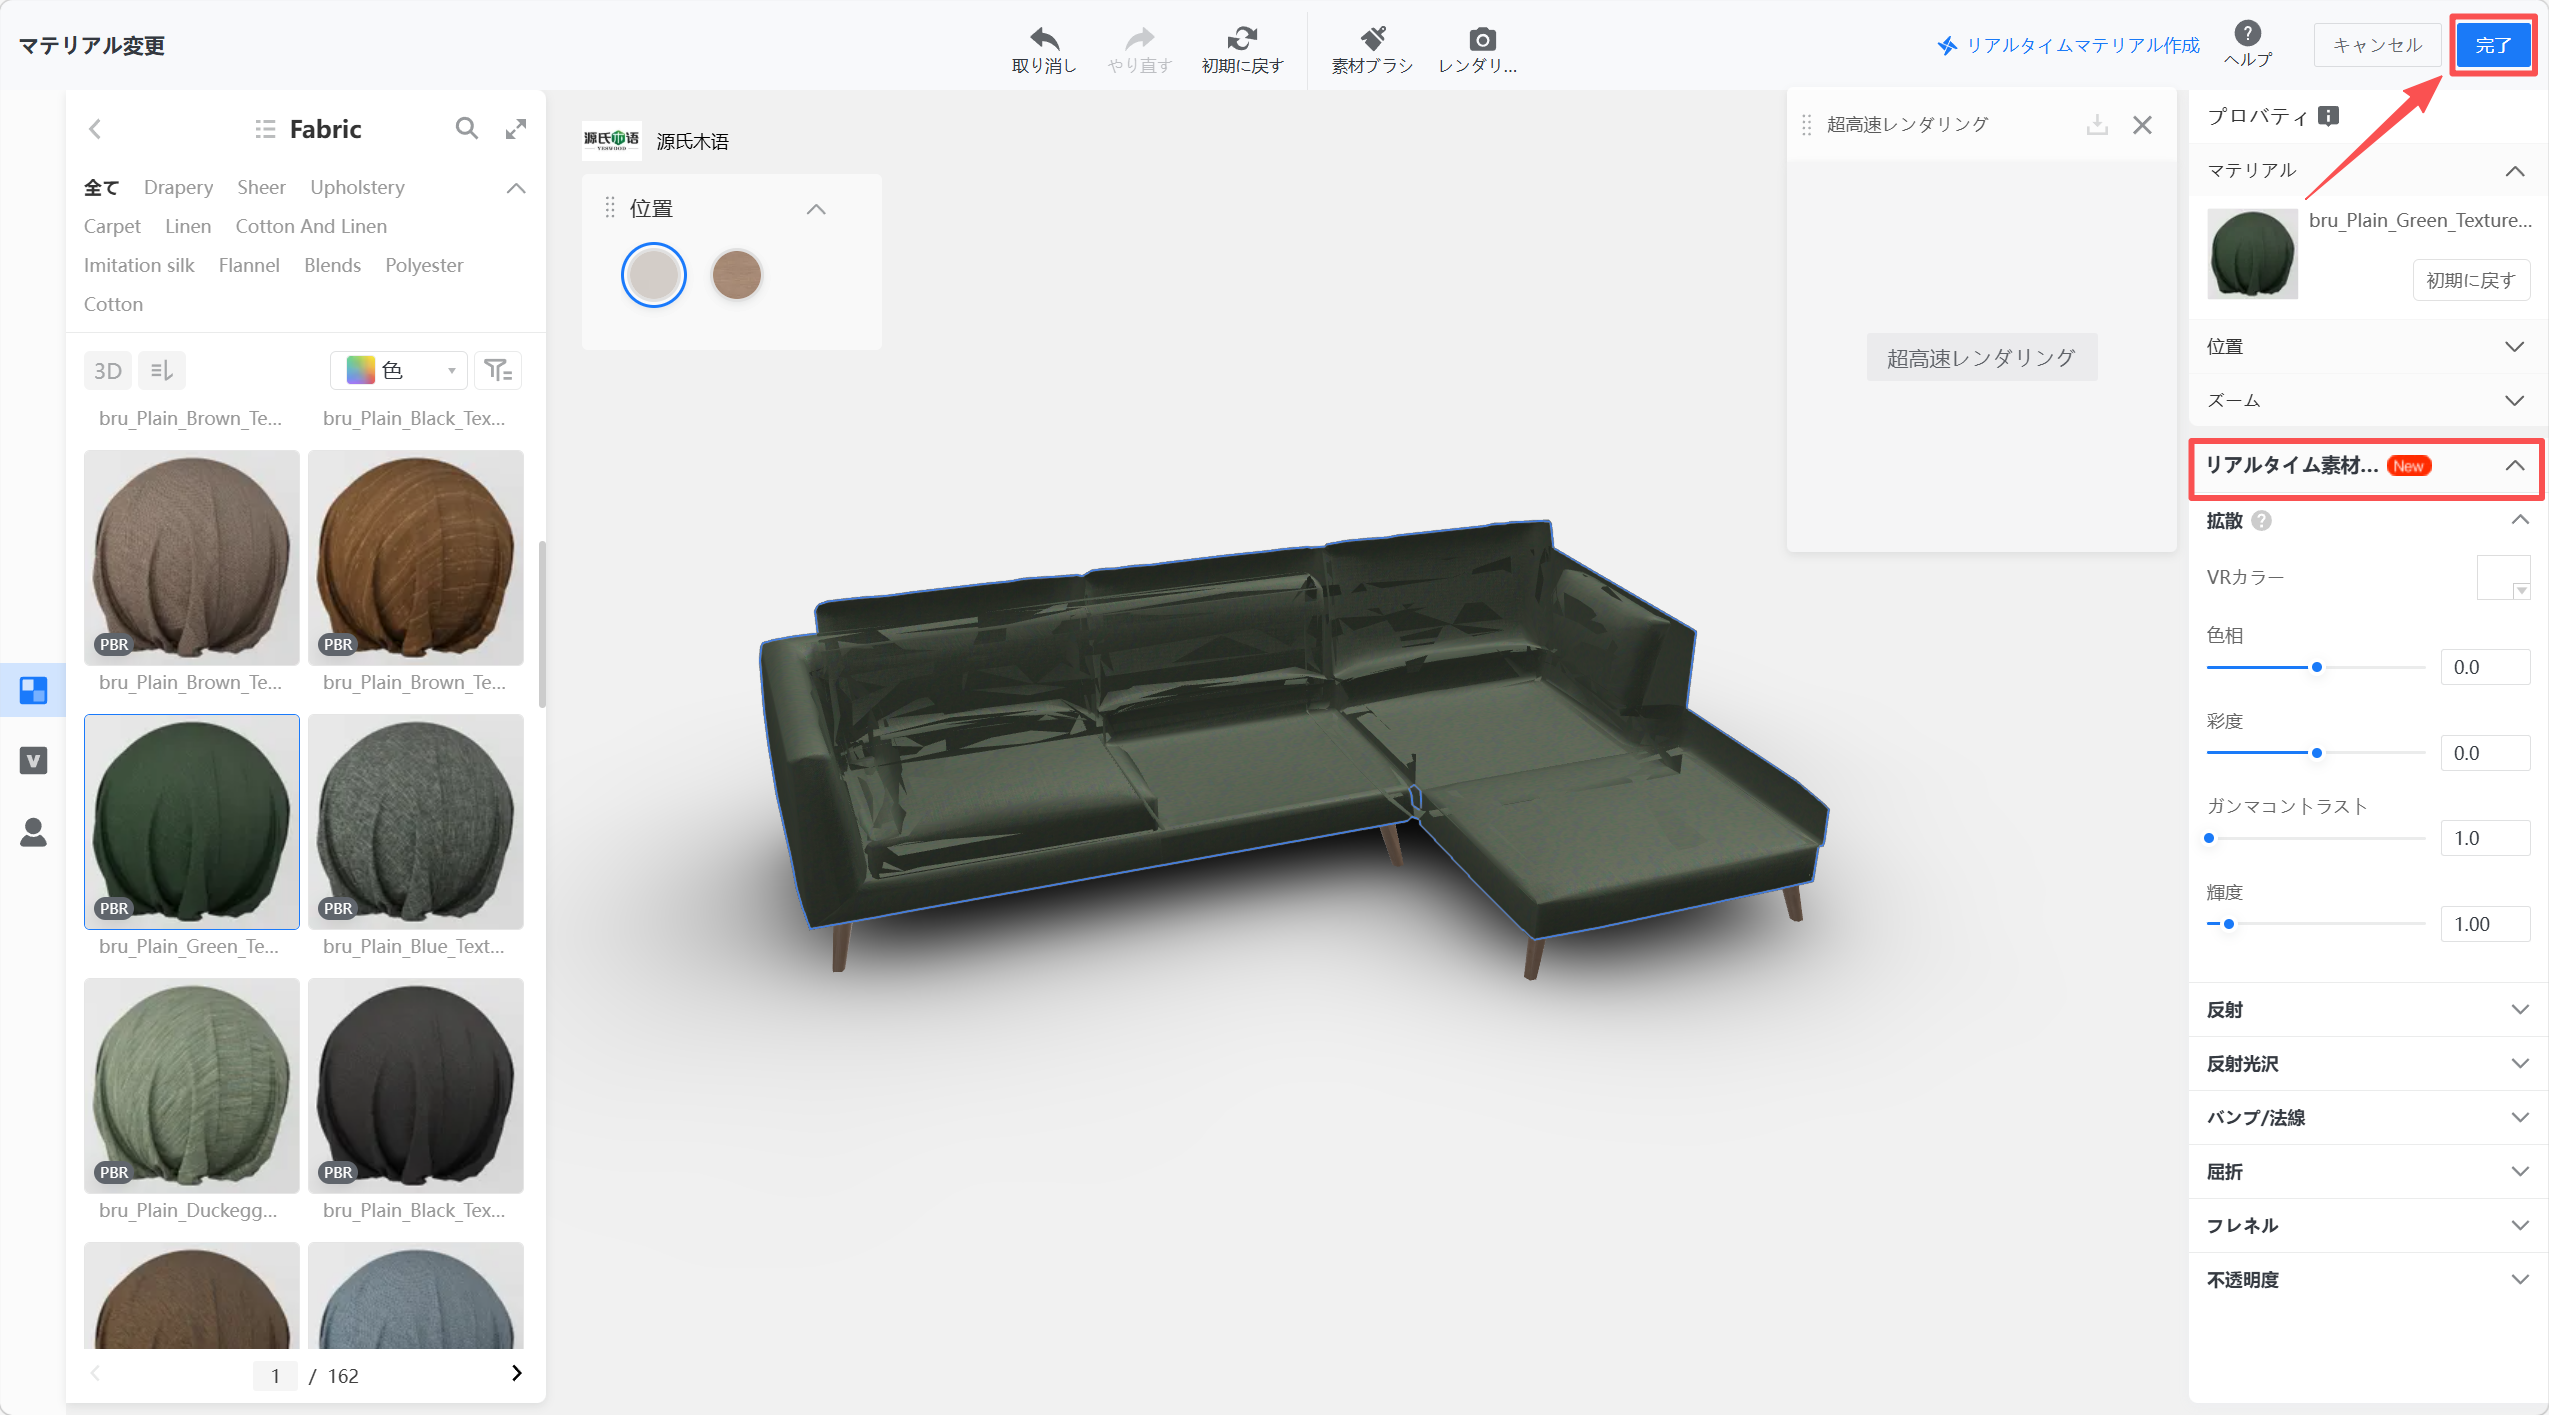
Task: Open the sort order icon
Action: (162, 371)
